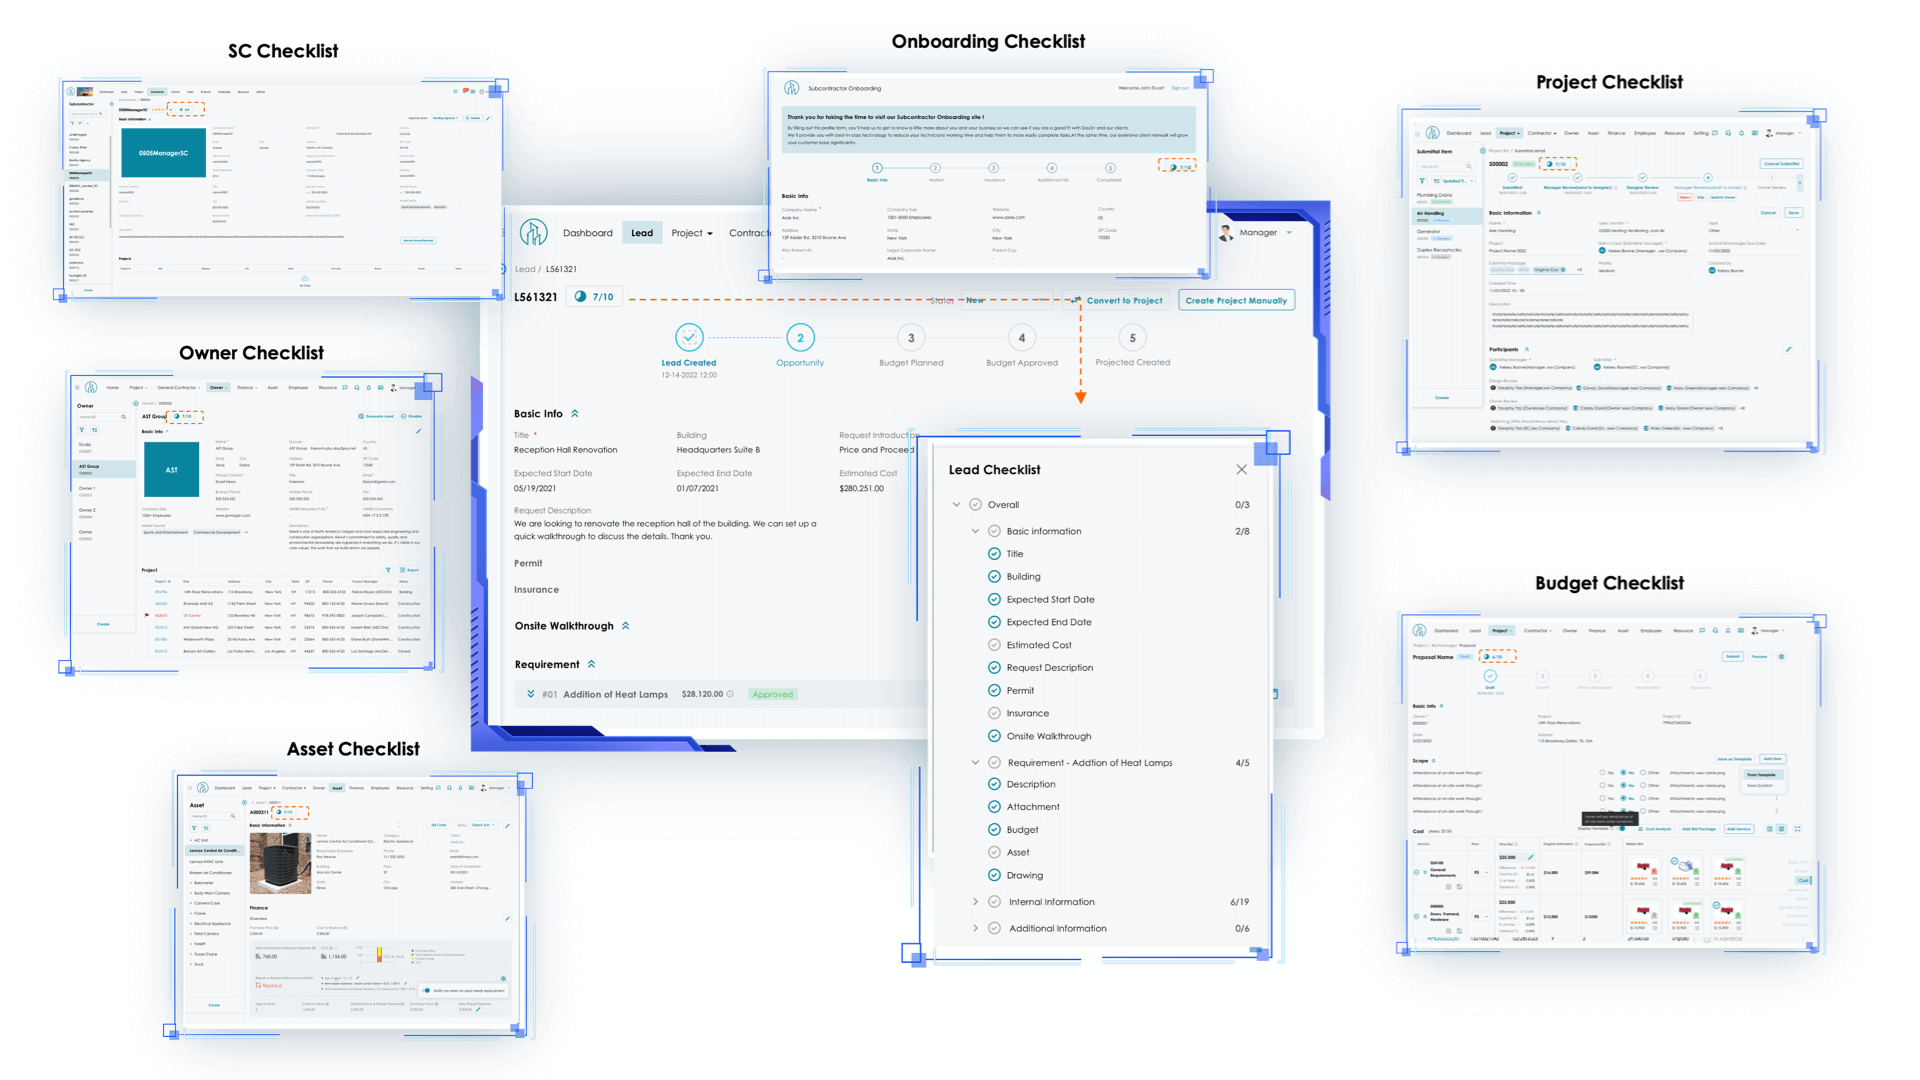The height and width of the screenshot is (1080, 1920).
Task: Click the building logo icon in lead navbar
Action: click(x=534, y=233)
